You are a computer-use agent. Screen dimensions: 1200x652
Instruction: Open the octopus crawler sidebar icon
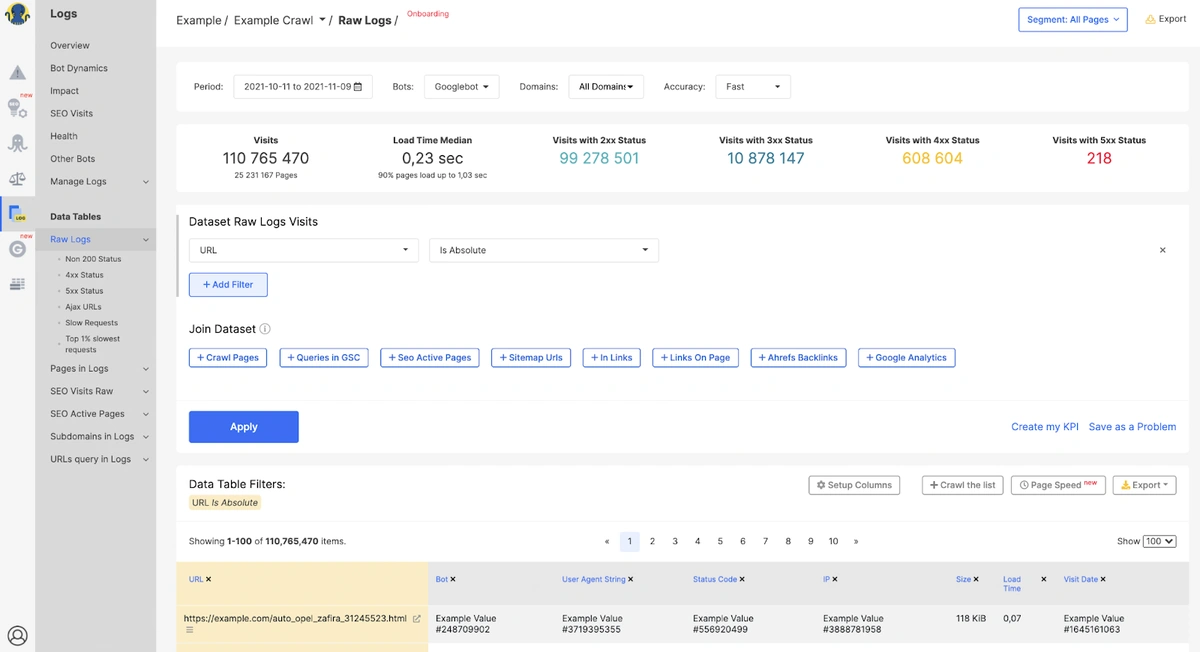click(x=17, y=143)
